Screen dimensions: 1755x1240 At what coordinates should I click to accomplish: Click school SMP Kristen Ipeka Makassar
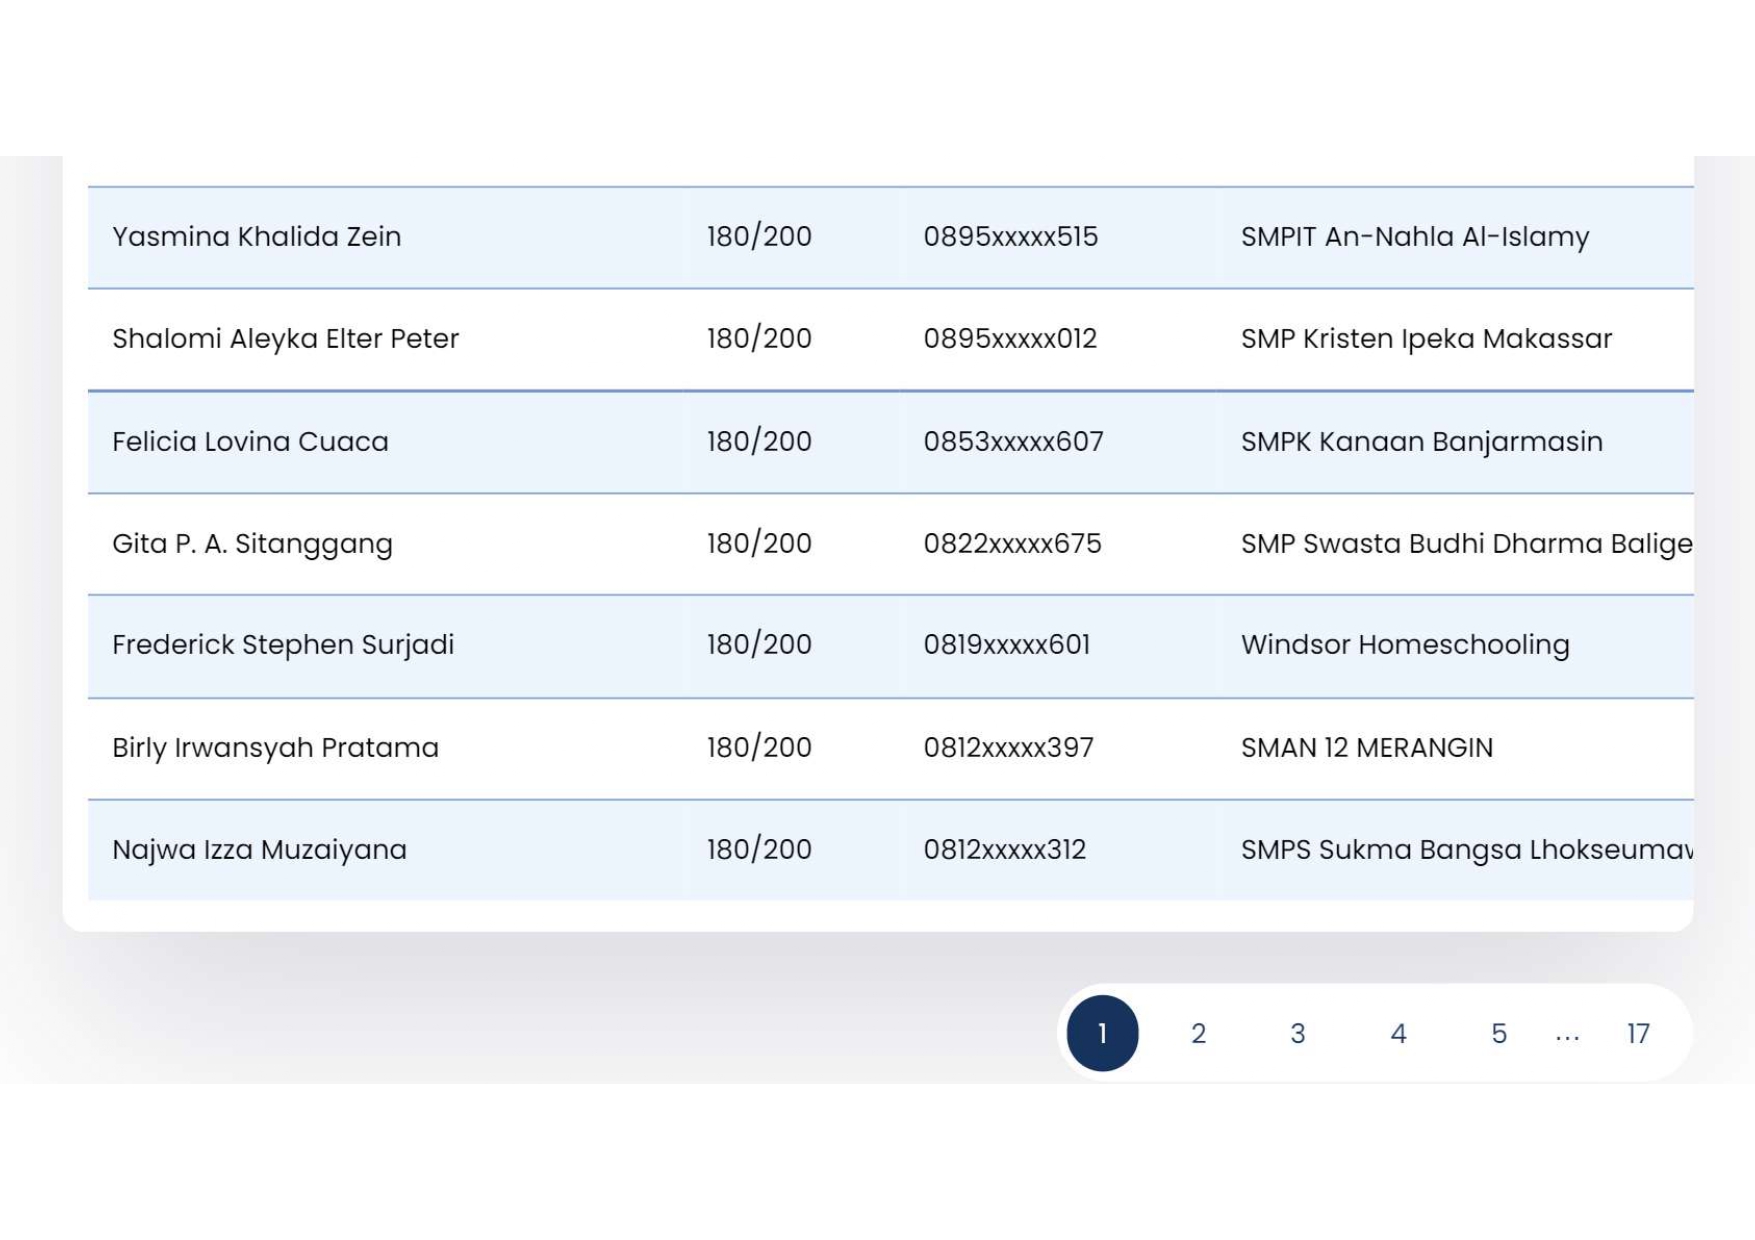pos(1426,339)
